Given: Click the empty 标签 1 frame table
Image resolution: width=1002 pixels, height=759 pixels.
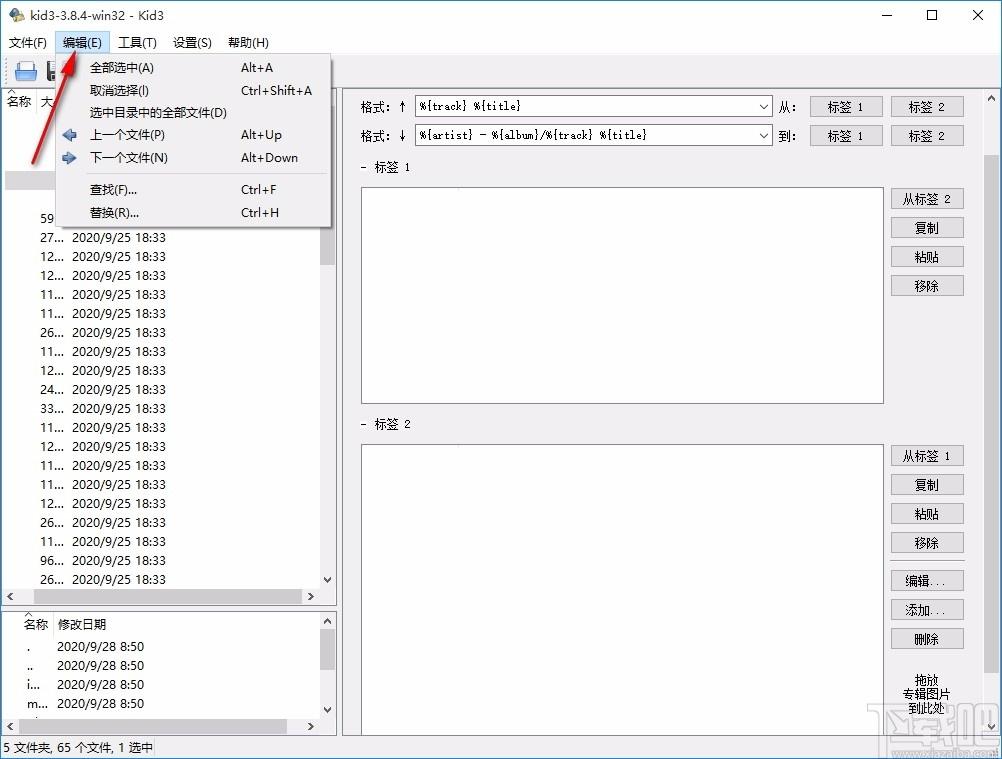Looking at the screenshot, I should (622, 295).
